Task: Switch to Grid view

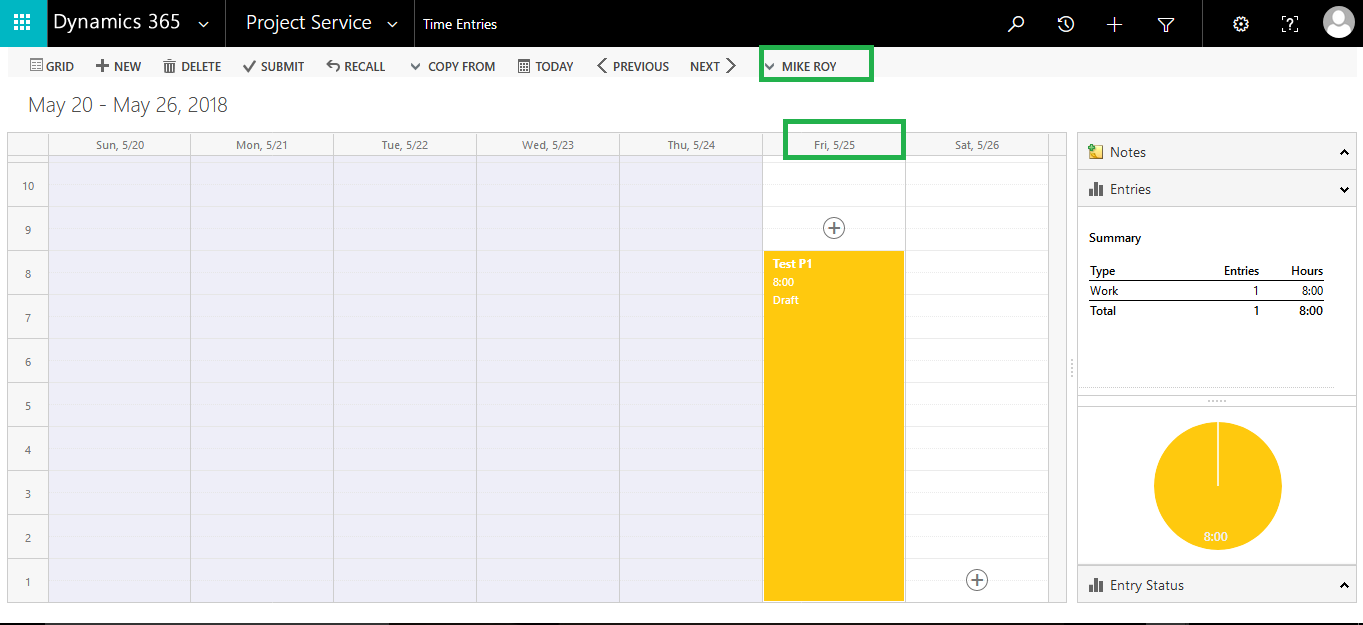Action: coord(52,66)
